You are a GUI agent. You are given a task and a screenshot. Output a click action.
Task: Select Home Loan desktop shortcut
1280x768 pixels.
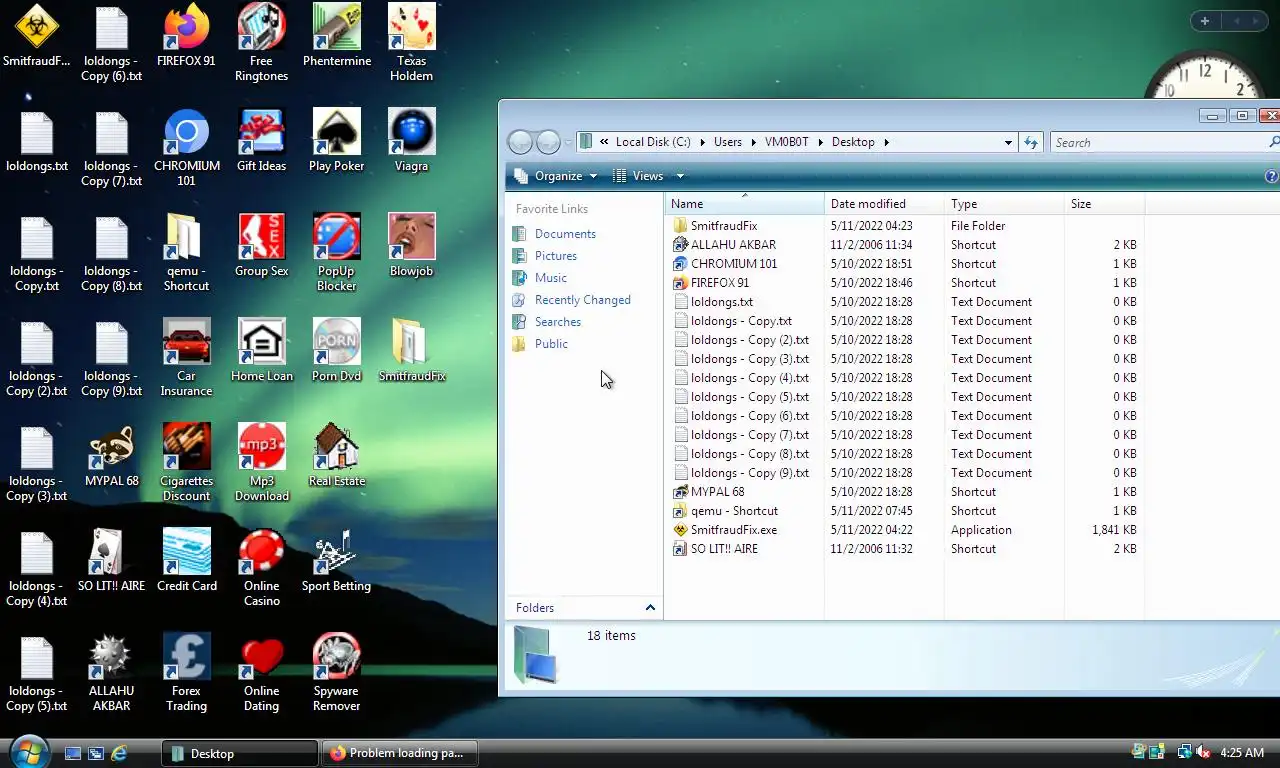261,351
